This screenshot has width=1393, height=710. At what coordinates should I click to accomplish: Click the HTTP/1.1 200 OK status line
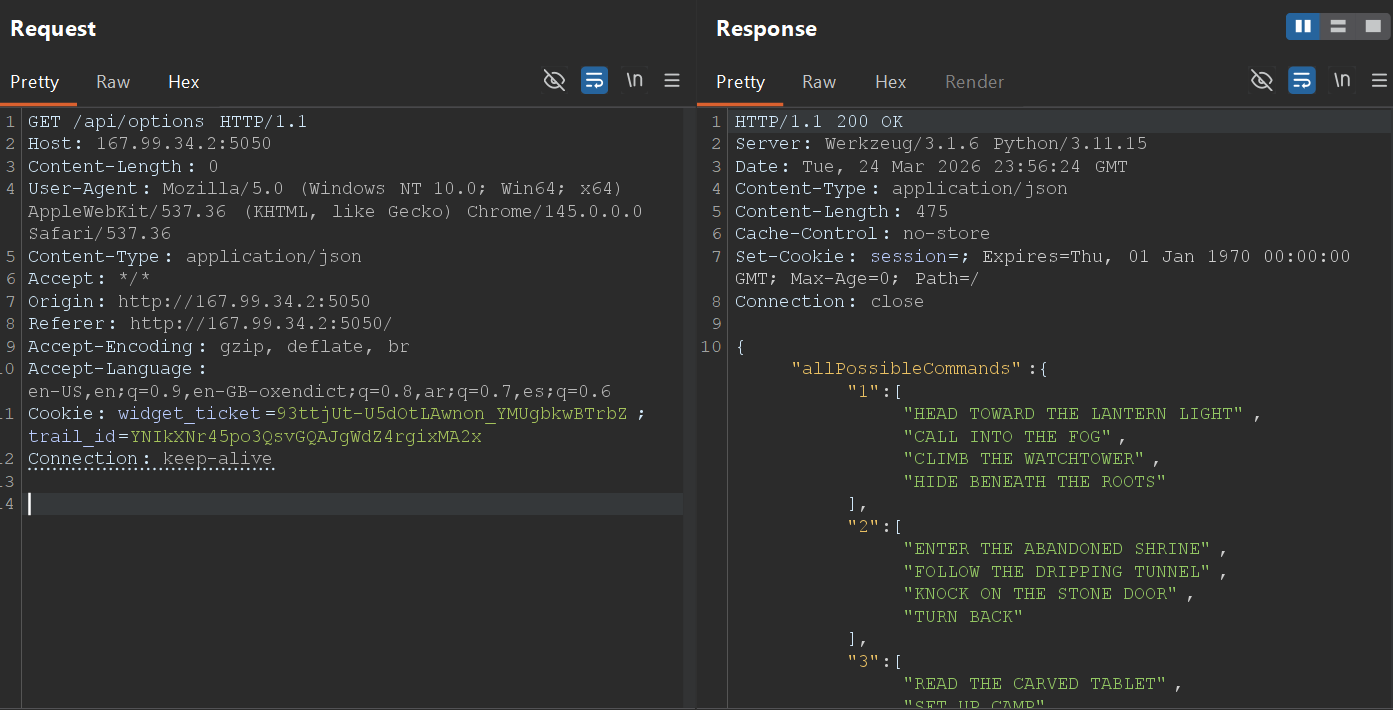[x=819, y=122]
